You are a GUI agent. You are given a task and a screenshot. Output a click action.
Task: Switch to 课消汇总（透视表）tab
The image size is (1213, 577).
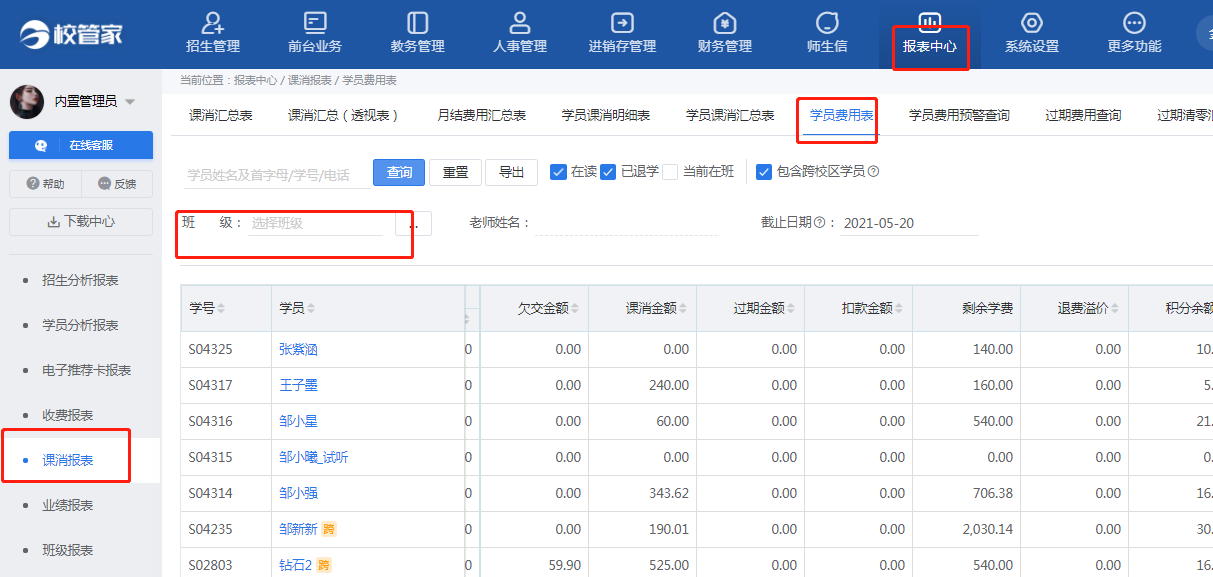[345, 116]
